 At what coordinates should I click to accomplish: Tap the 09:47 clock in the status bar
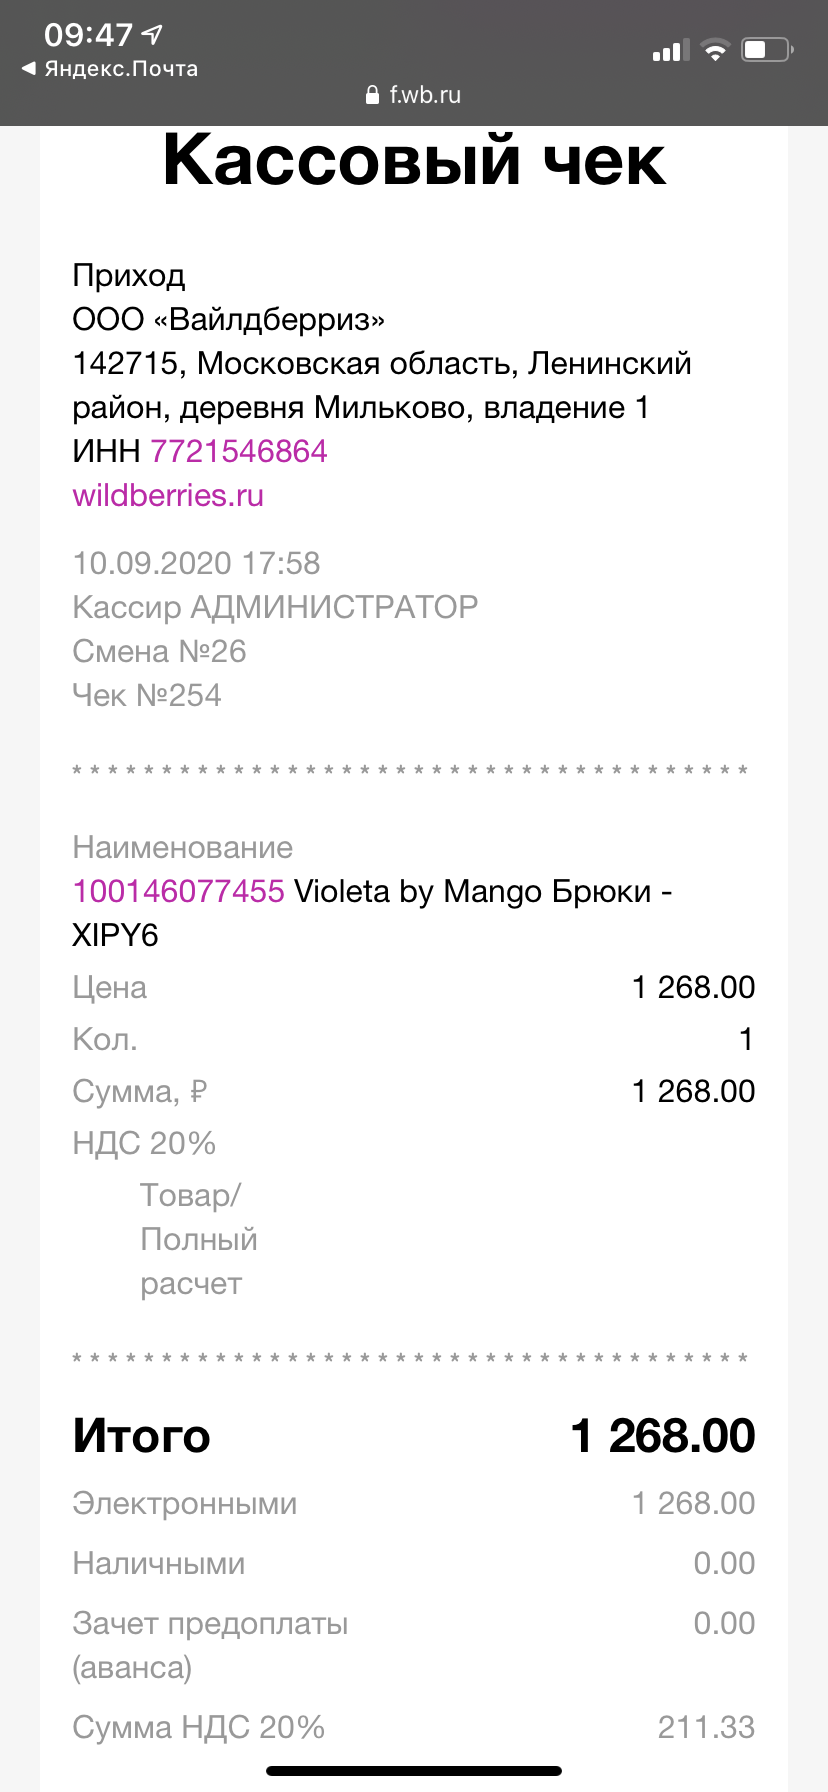coord(88,35)
